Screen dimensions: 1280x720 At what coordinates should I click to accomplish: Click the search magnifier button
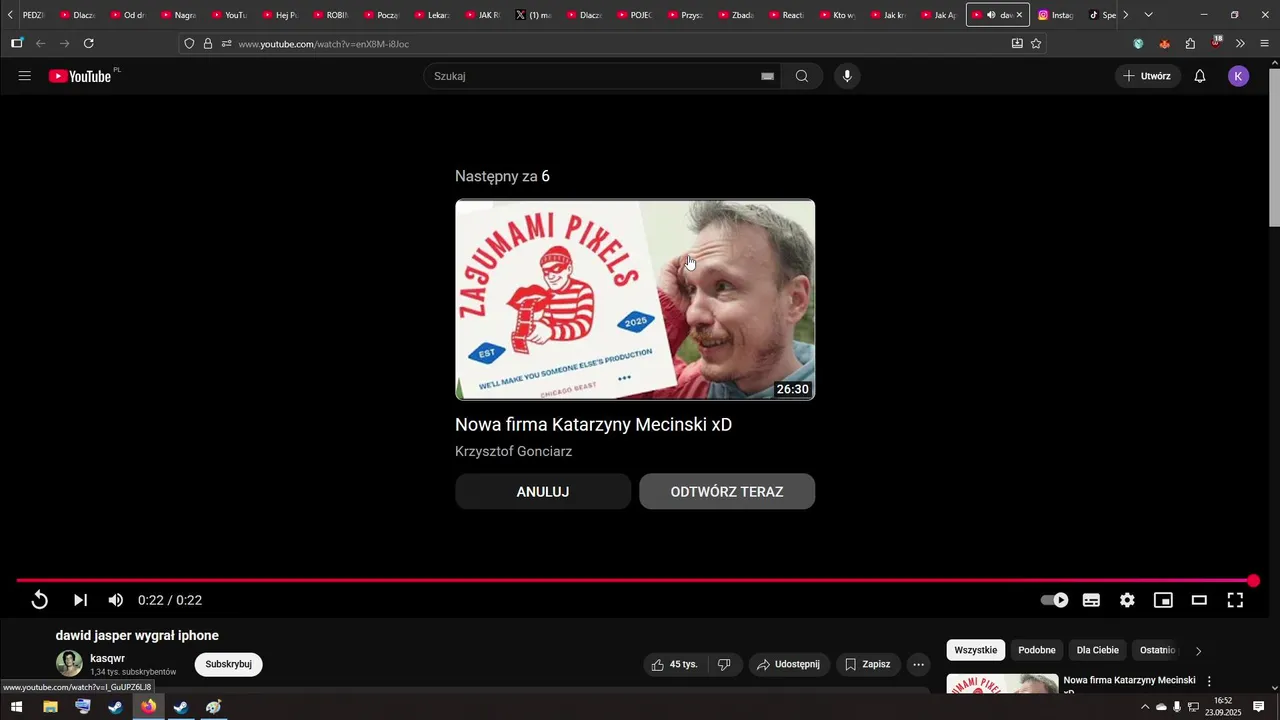(x=802, y=76)
